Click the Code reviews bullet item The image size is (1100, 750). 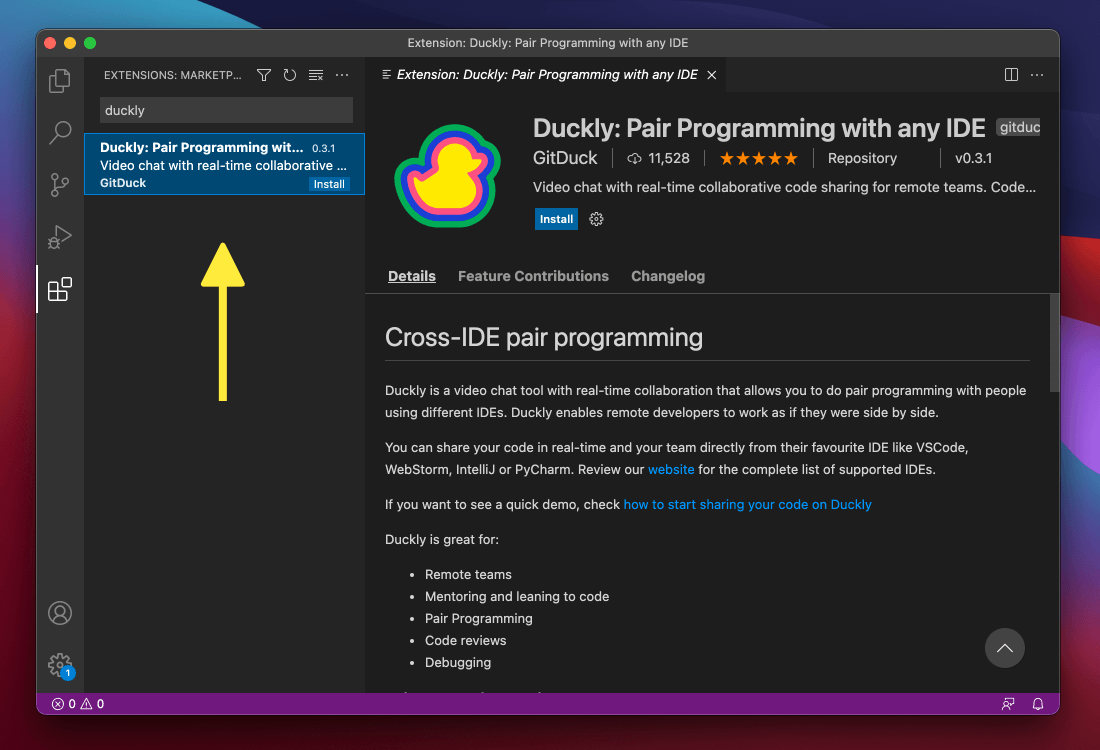465,641
